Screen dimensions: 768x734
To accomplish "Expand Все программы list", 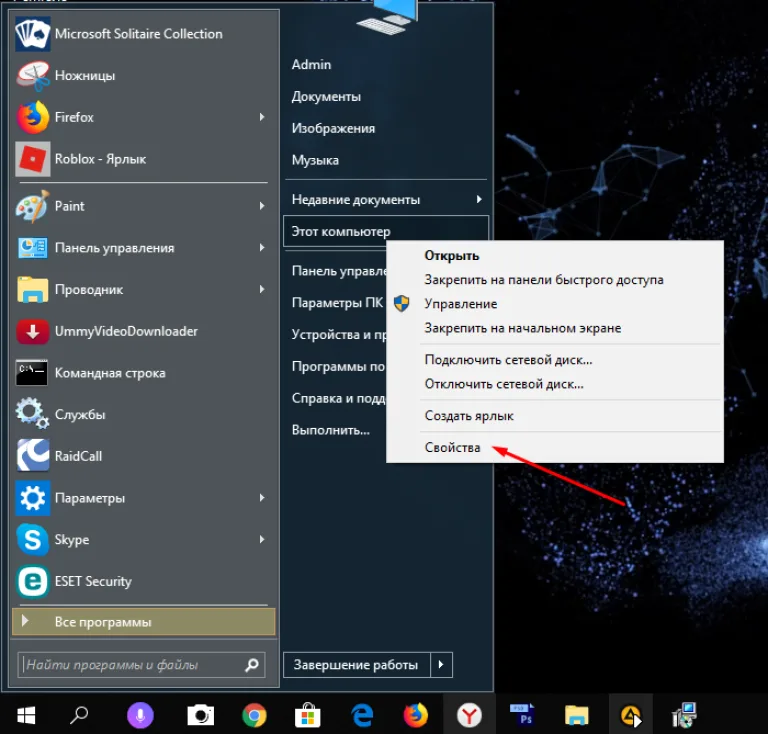I will click(144, 622).
